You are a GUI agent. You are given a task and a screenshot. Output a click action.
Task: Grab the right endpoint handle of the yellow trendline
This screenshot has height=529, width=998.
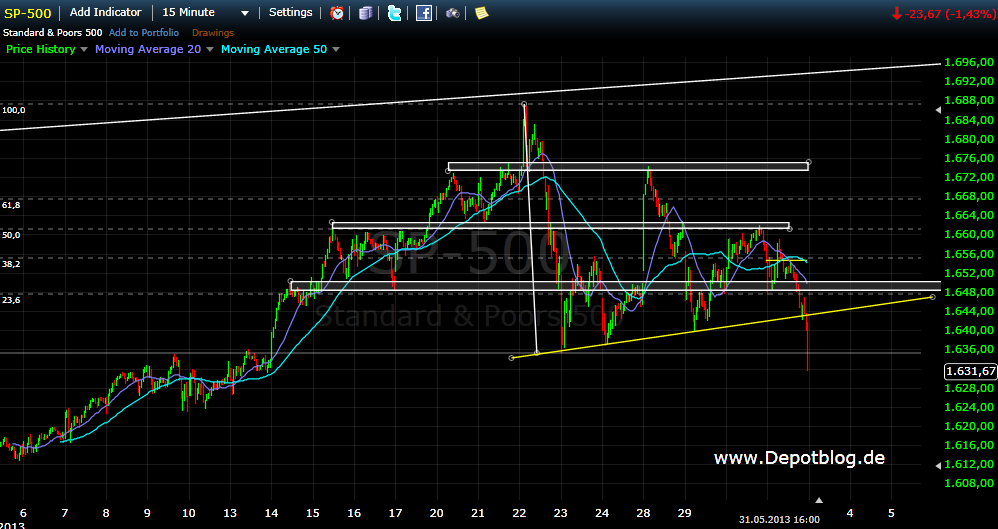(x=932, y=297)
